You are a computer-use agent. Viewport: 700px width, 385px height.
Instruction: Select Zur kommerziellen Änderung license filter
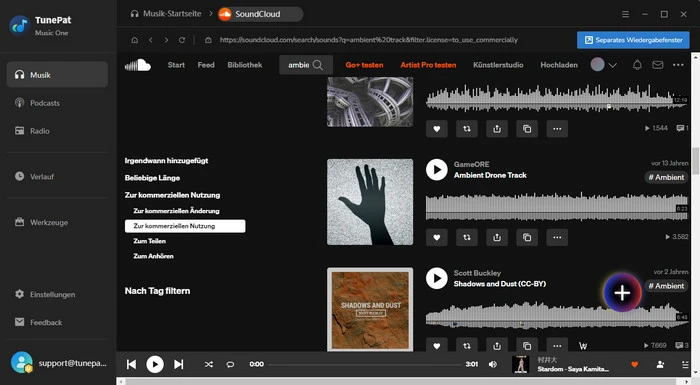coord(176,211)
